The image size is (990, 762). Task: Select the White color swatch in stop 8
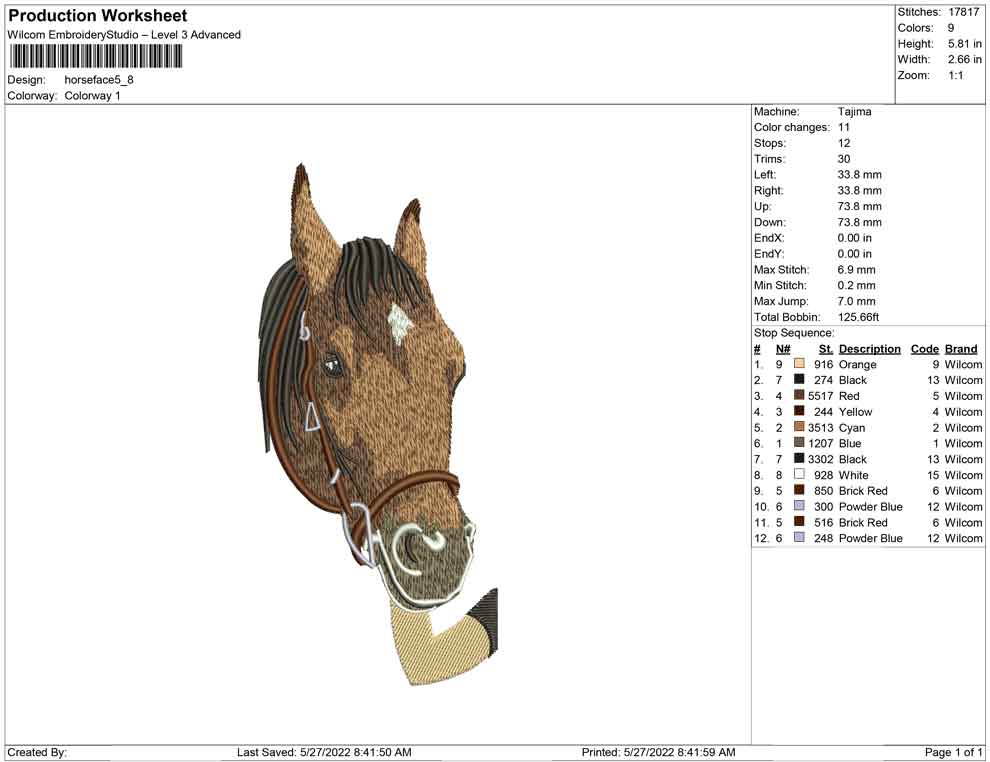(x=799, y=475)
